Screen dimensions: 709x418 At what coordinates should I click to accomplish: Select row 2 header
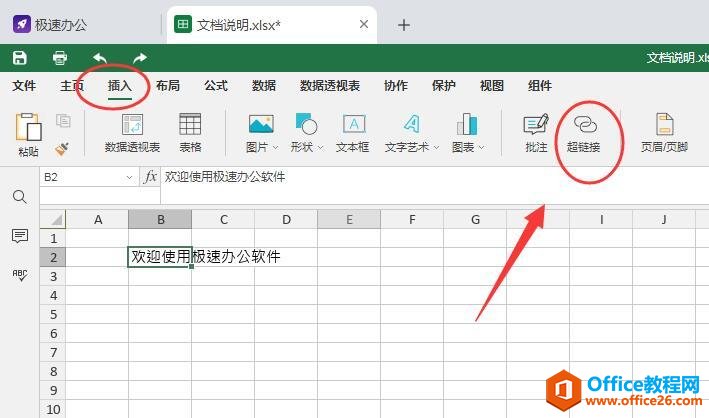coord(53,257)
